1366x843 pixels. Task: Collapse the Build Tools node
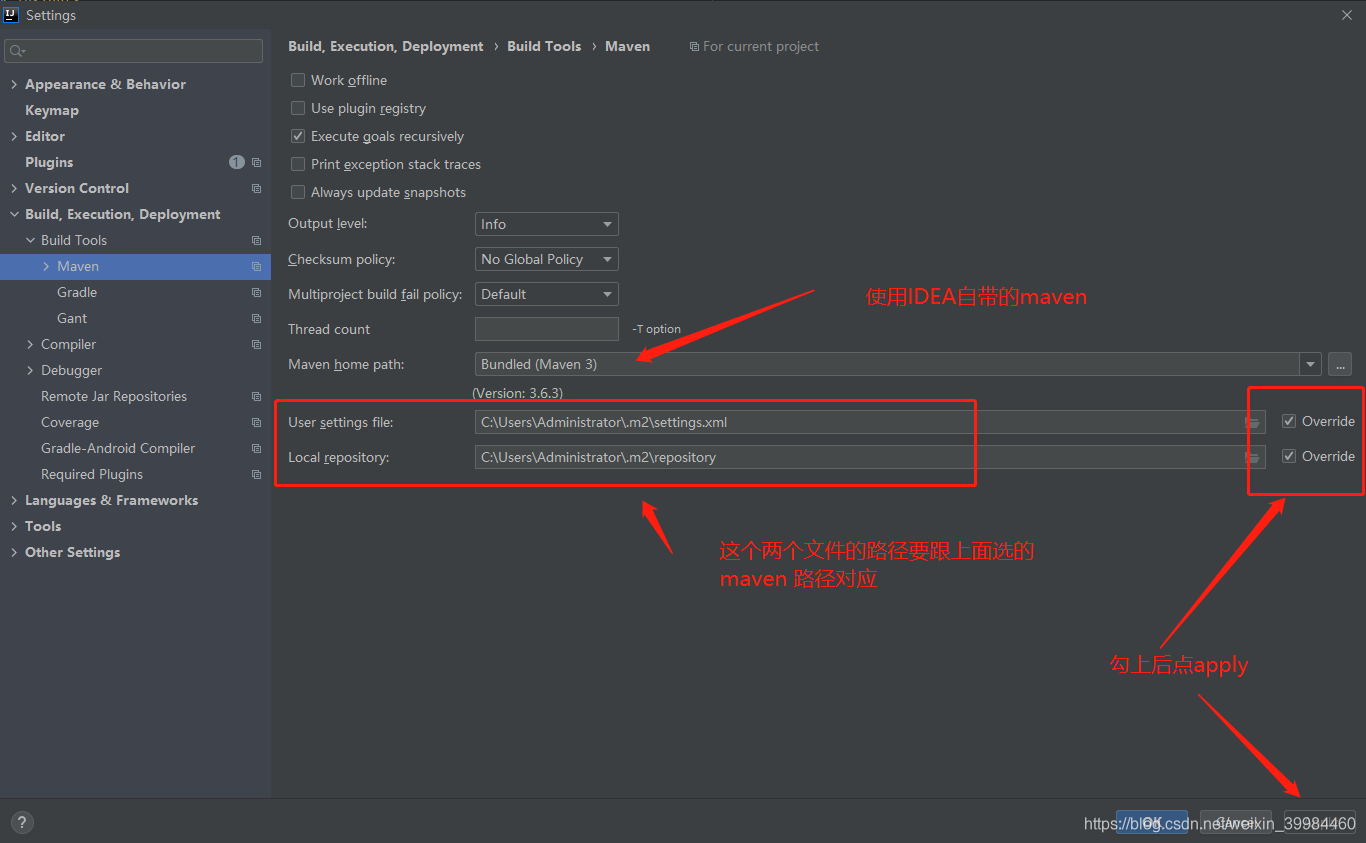[30, 240]
